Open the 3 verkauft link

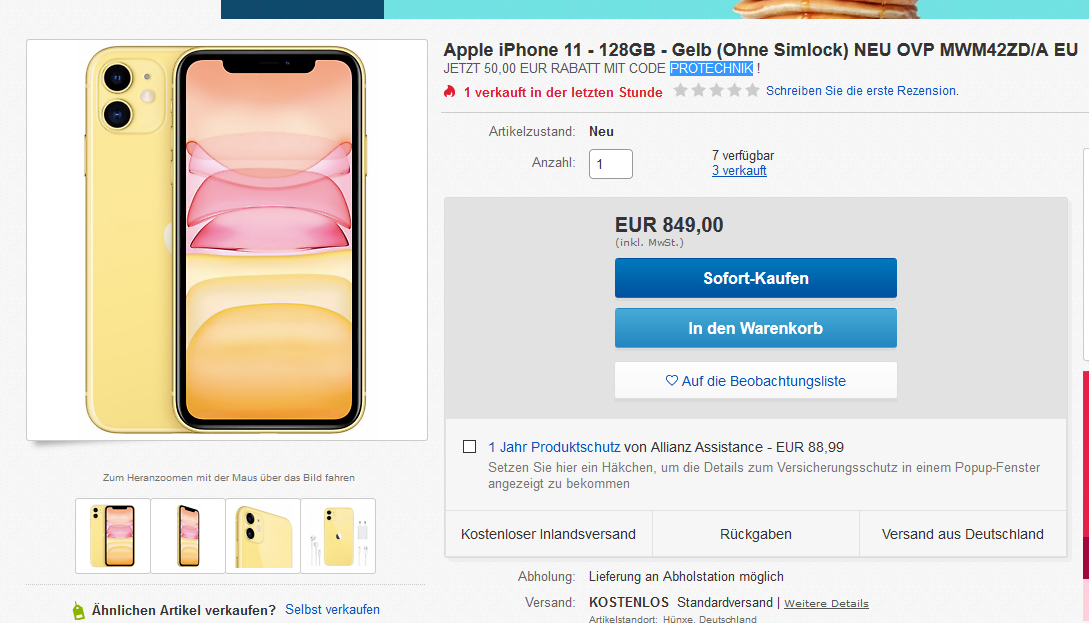click(739, 171)
